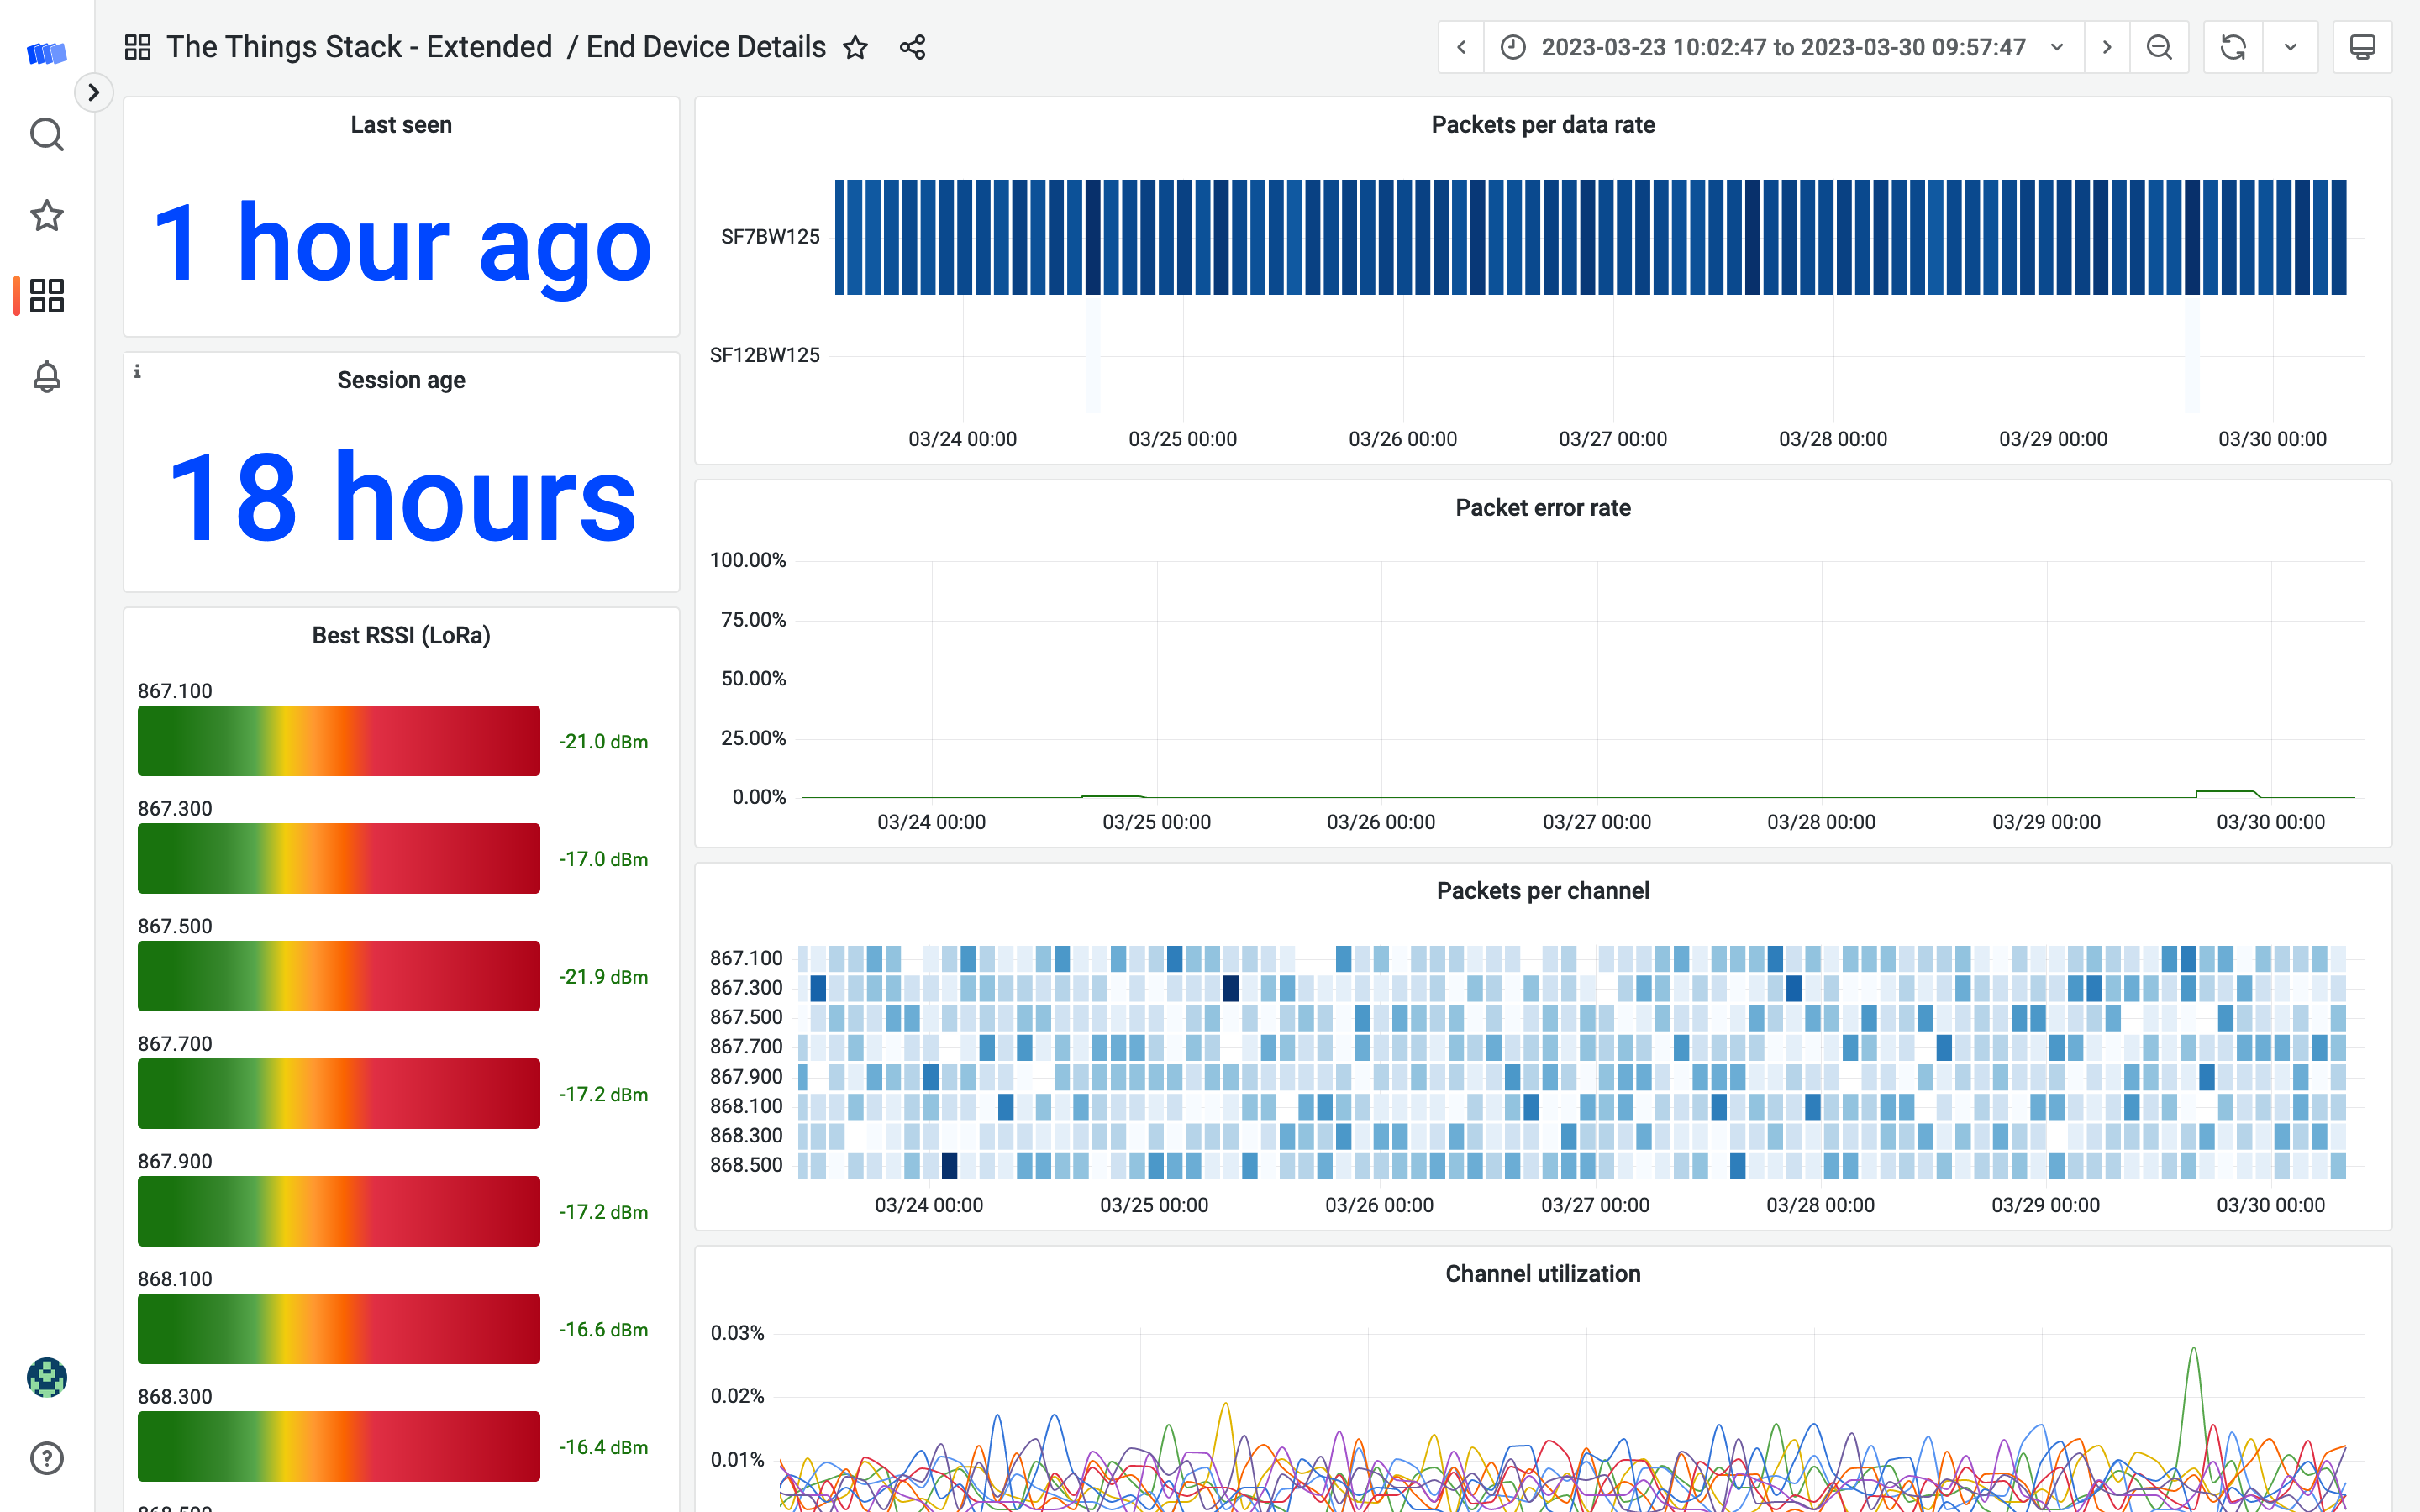Shift the time range backward
The width and height of the screenshot is (2420, 1512).
click(1461, 47)
